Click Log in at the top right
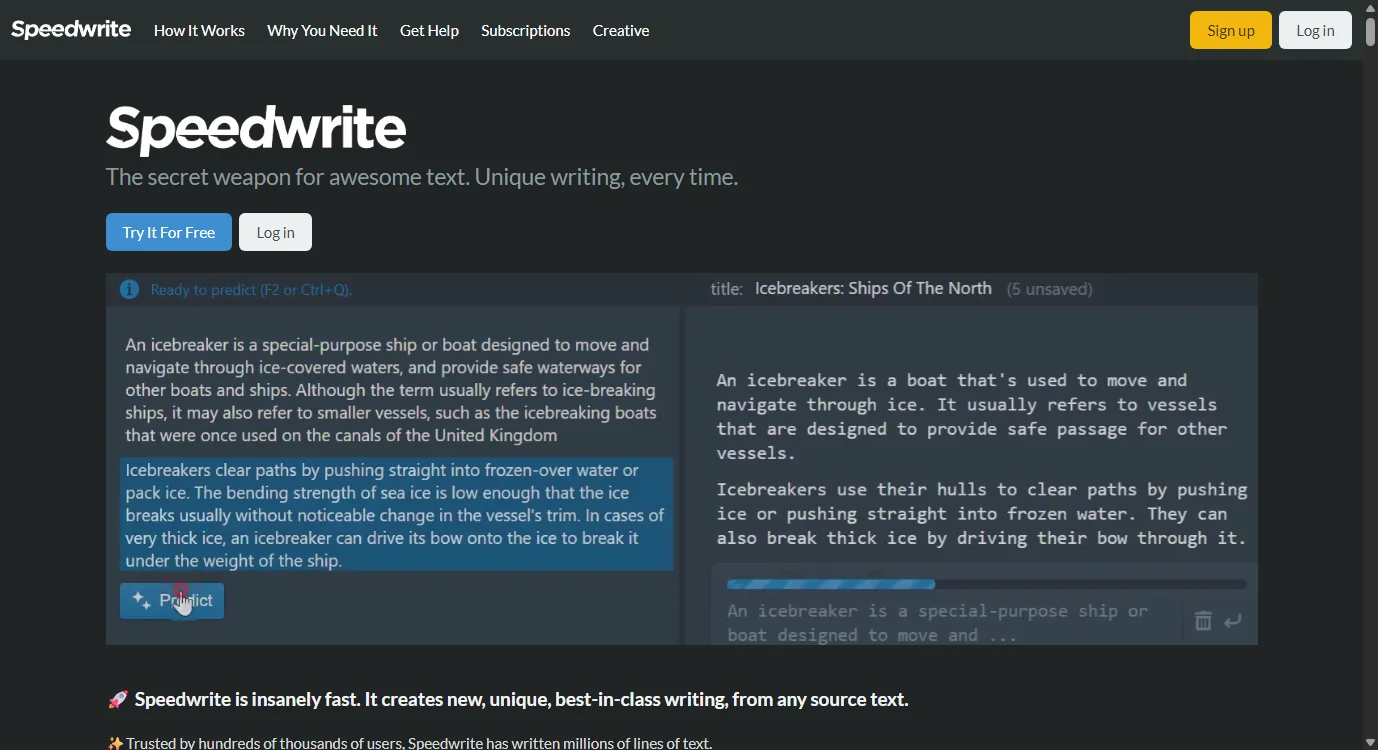The image size is (1378, 750). tap(1315, 30)
